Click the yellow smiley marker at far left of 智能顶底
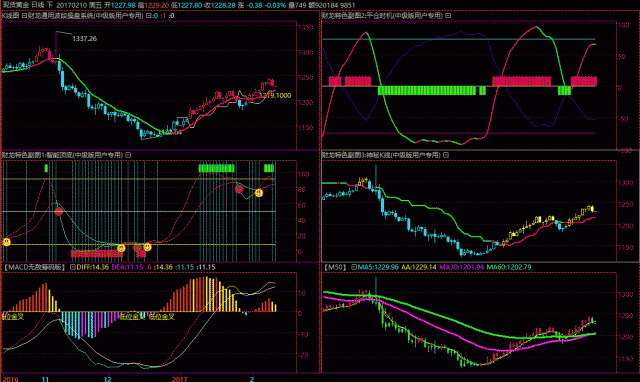 [x=7, y=242]
